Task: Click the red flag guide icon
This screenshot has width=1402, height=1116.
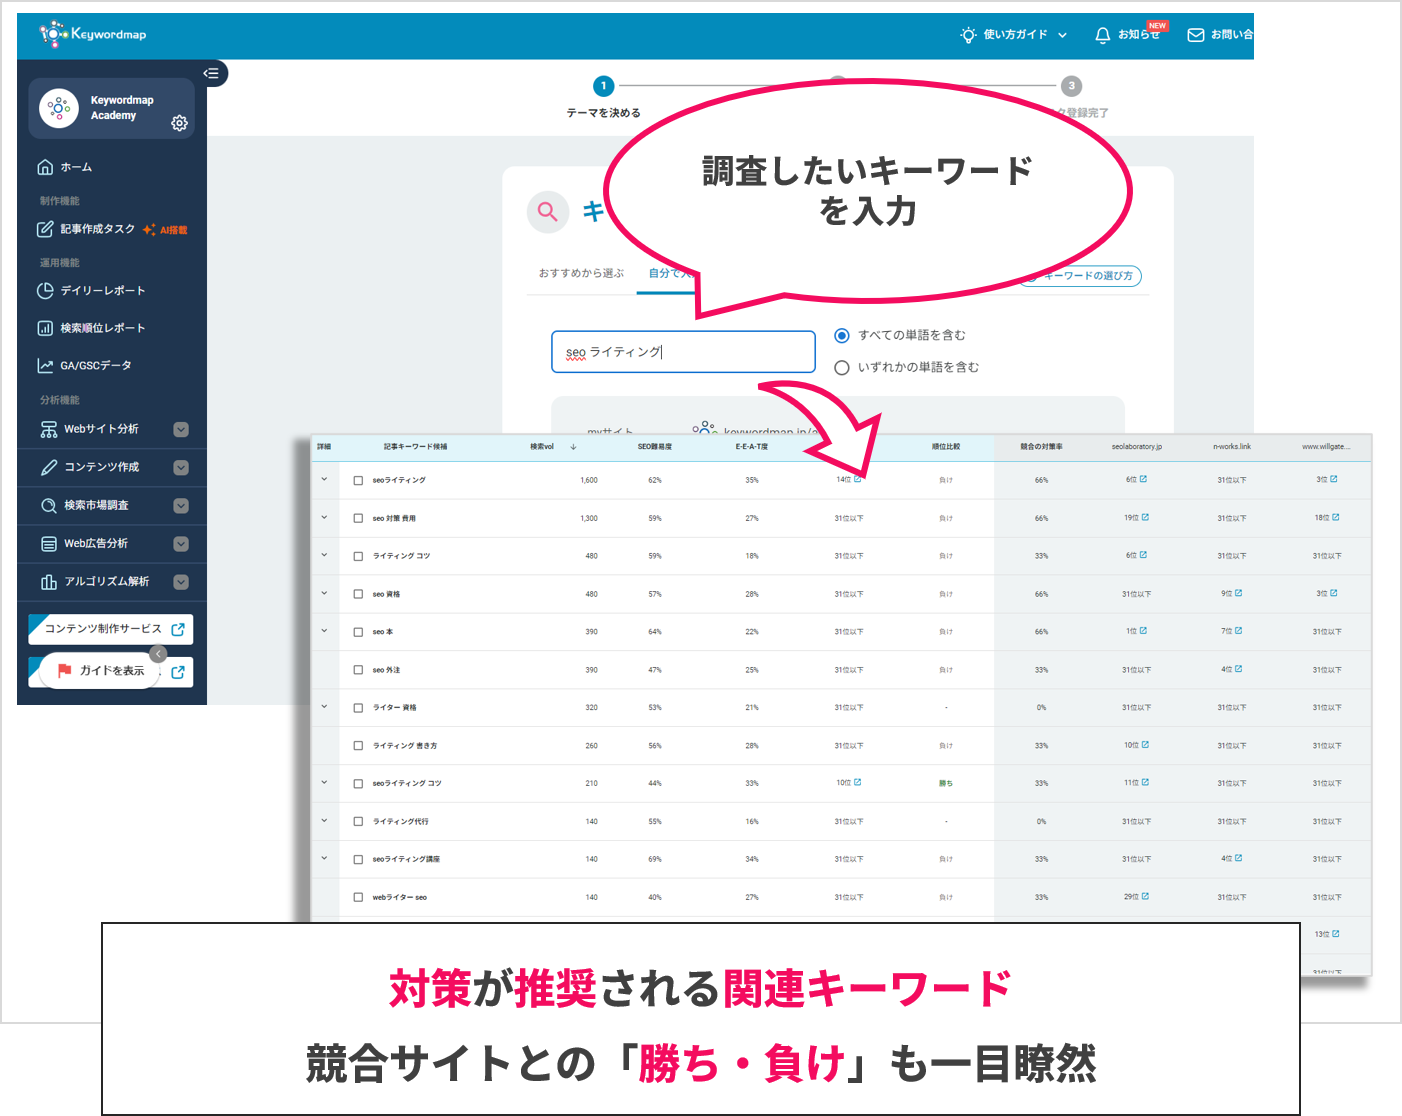Action: click(65, 671)
